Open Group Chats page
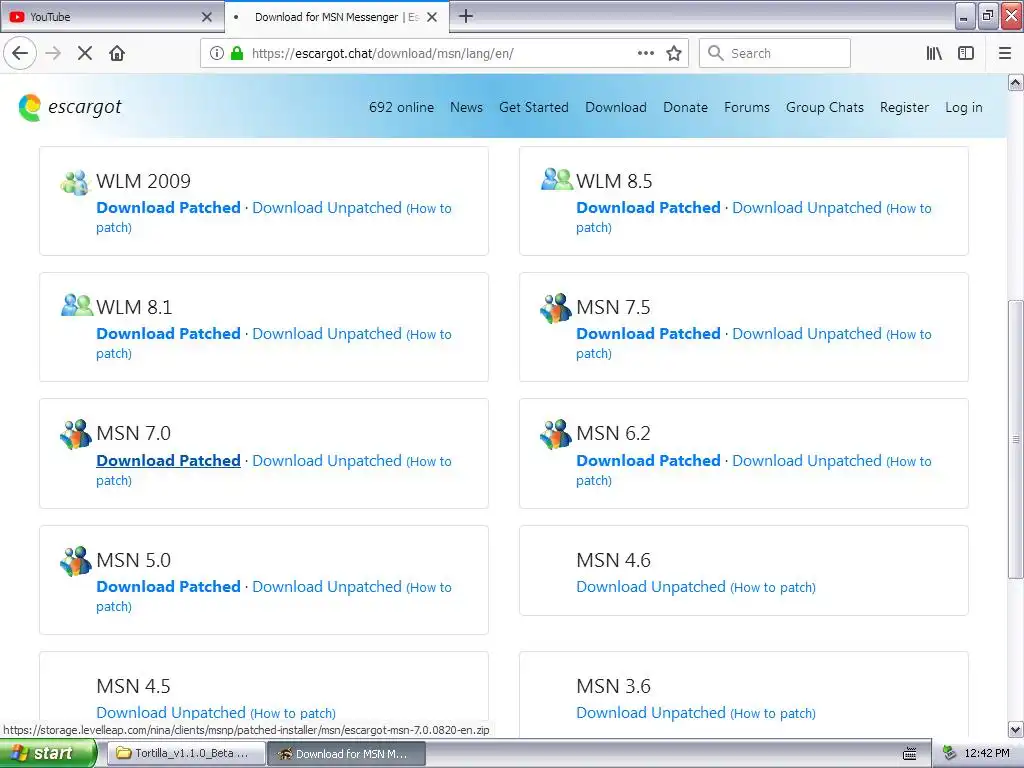This screenshot has height=768, width=1024. 825,107
